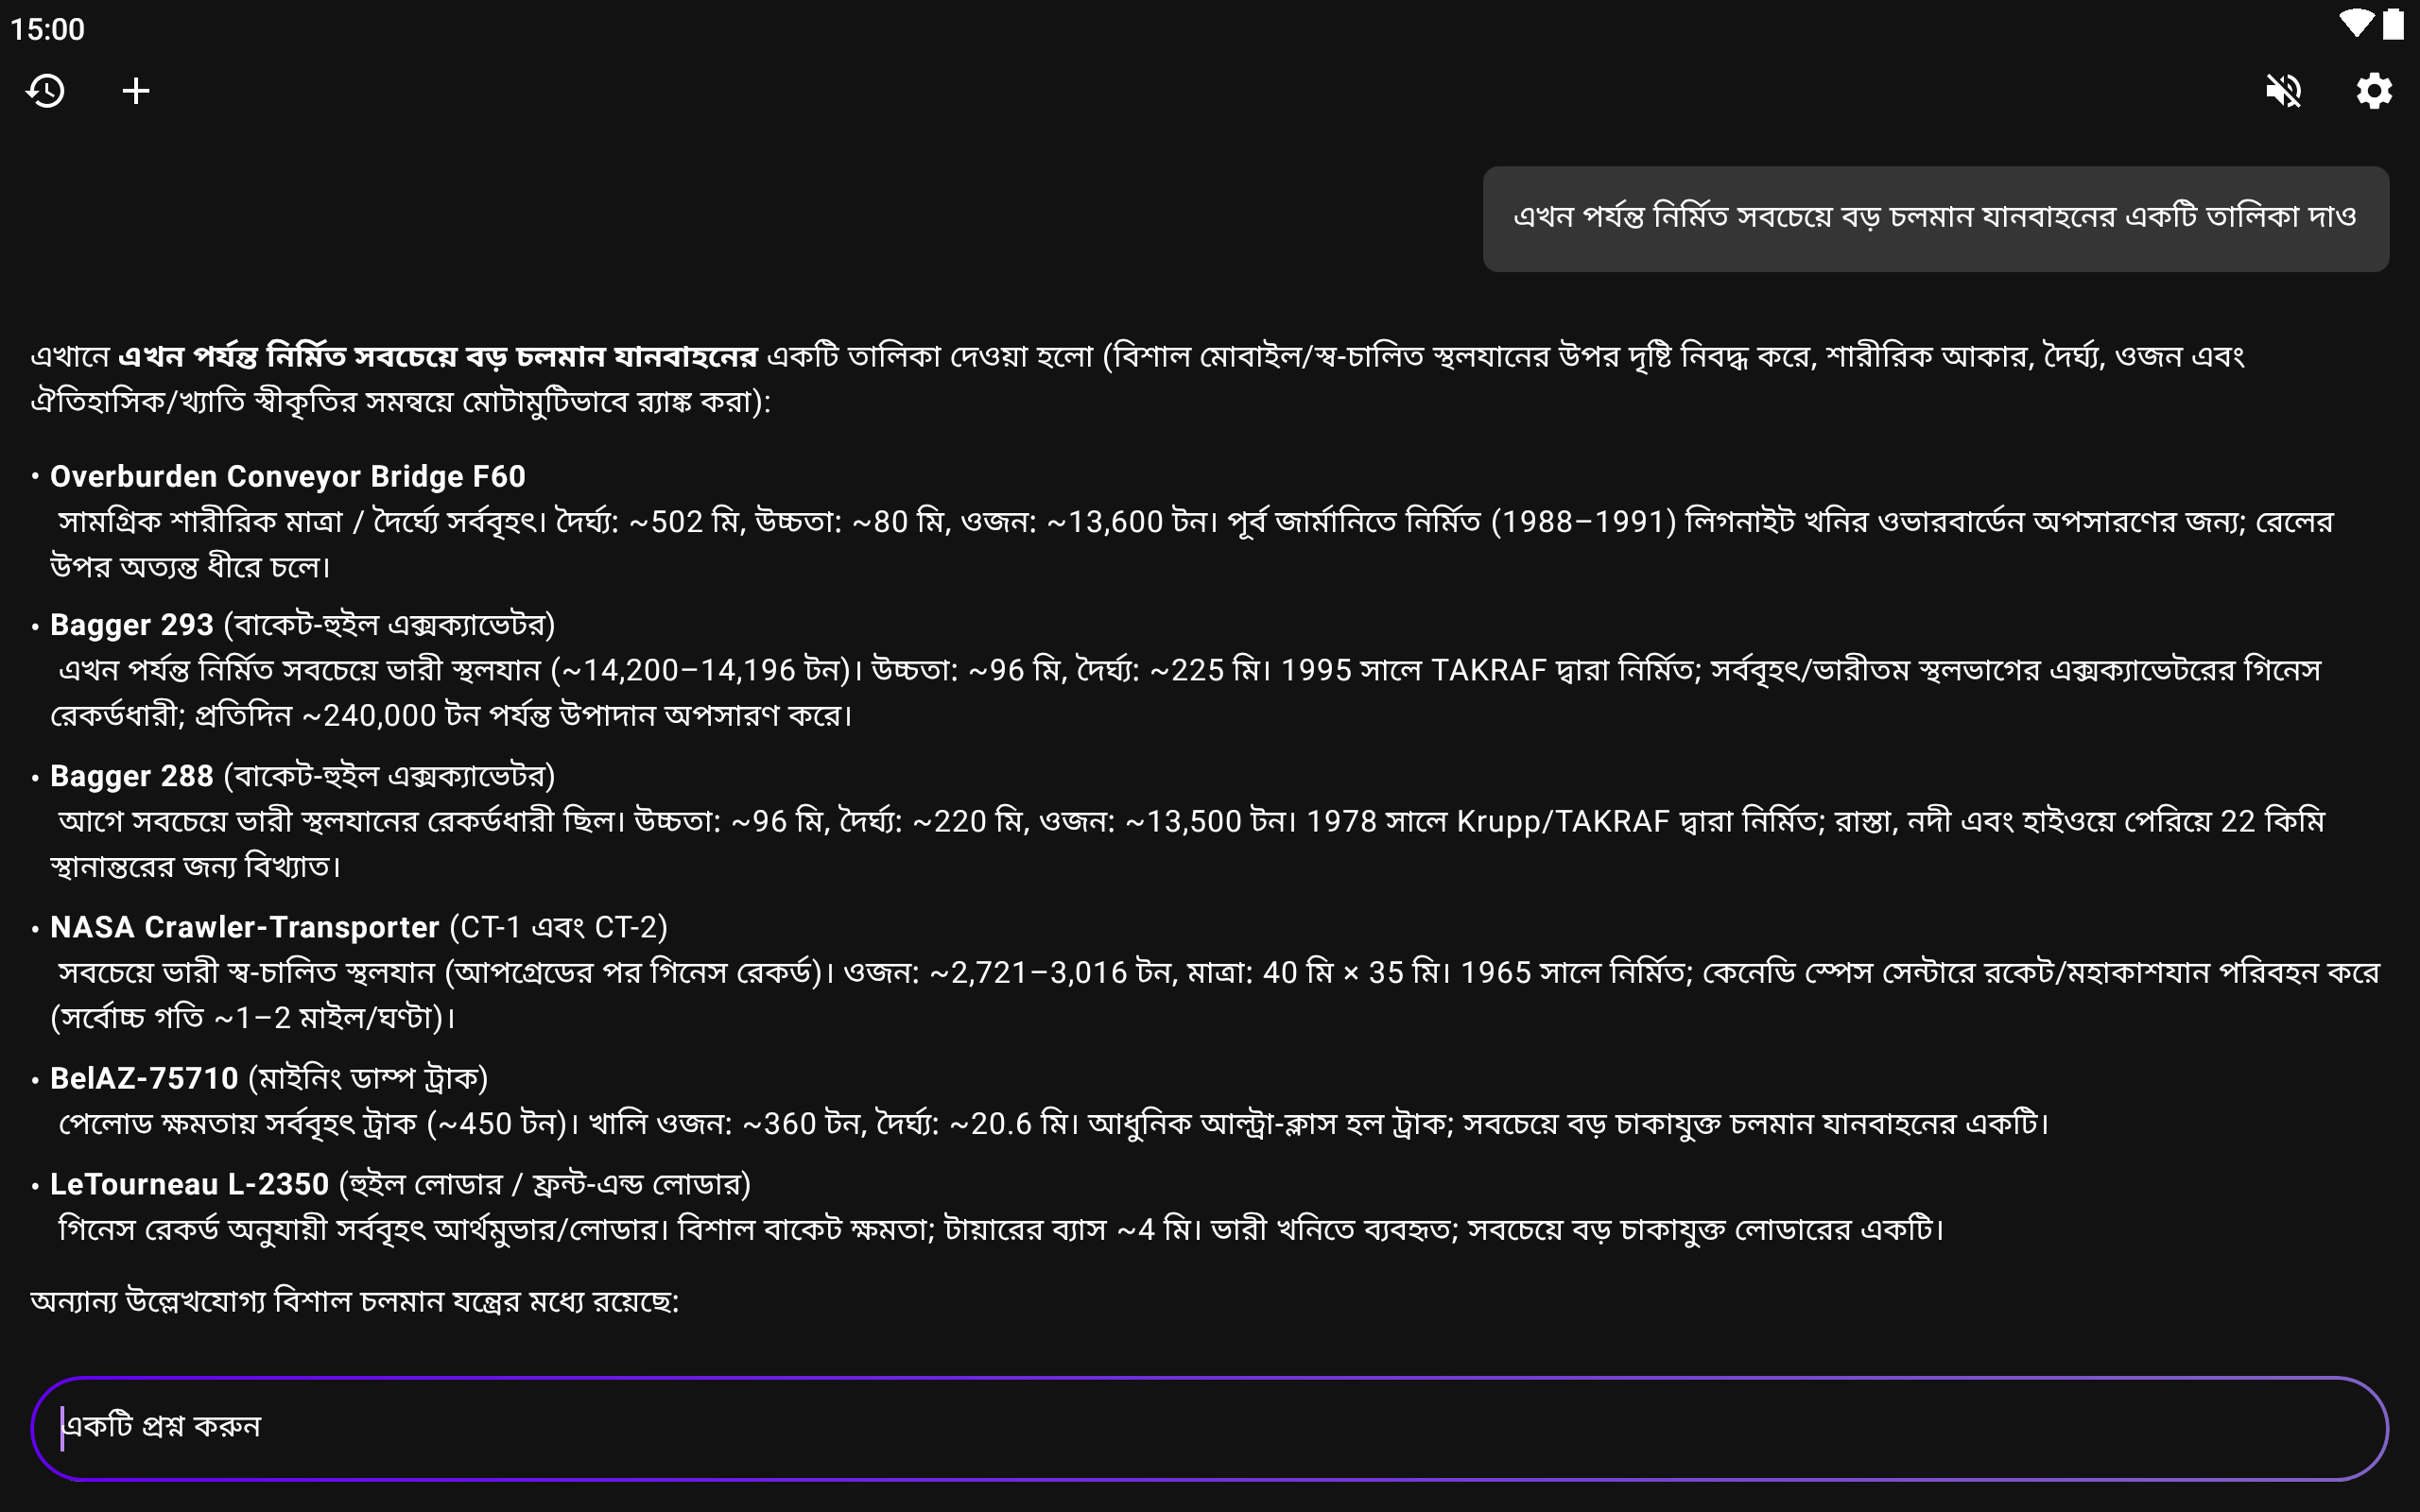Click NASA Crawler-Transporter heading text

(x=245, y=927)
